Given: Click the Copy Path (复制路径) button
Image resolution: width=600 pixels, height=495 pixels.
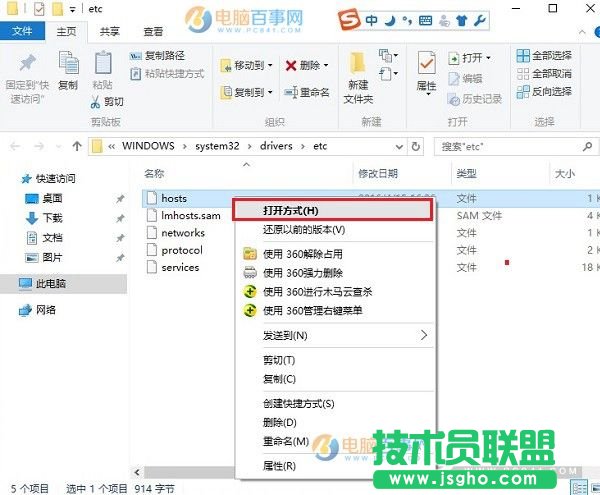Looking at the screenshot, I should pos(157,56).
